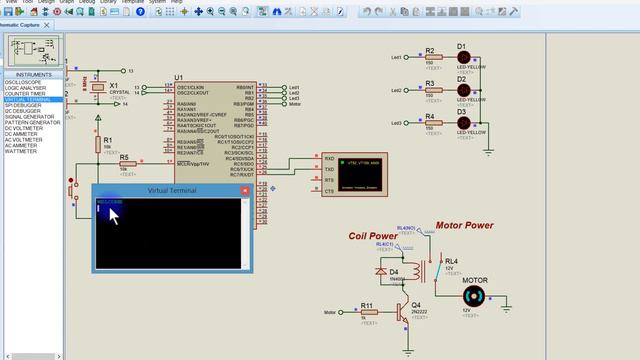640x360 pixels.
Task: Click the Zoom to Area icon
Action: (x=245, y=12)
